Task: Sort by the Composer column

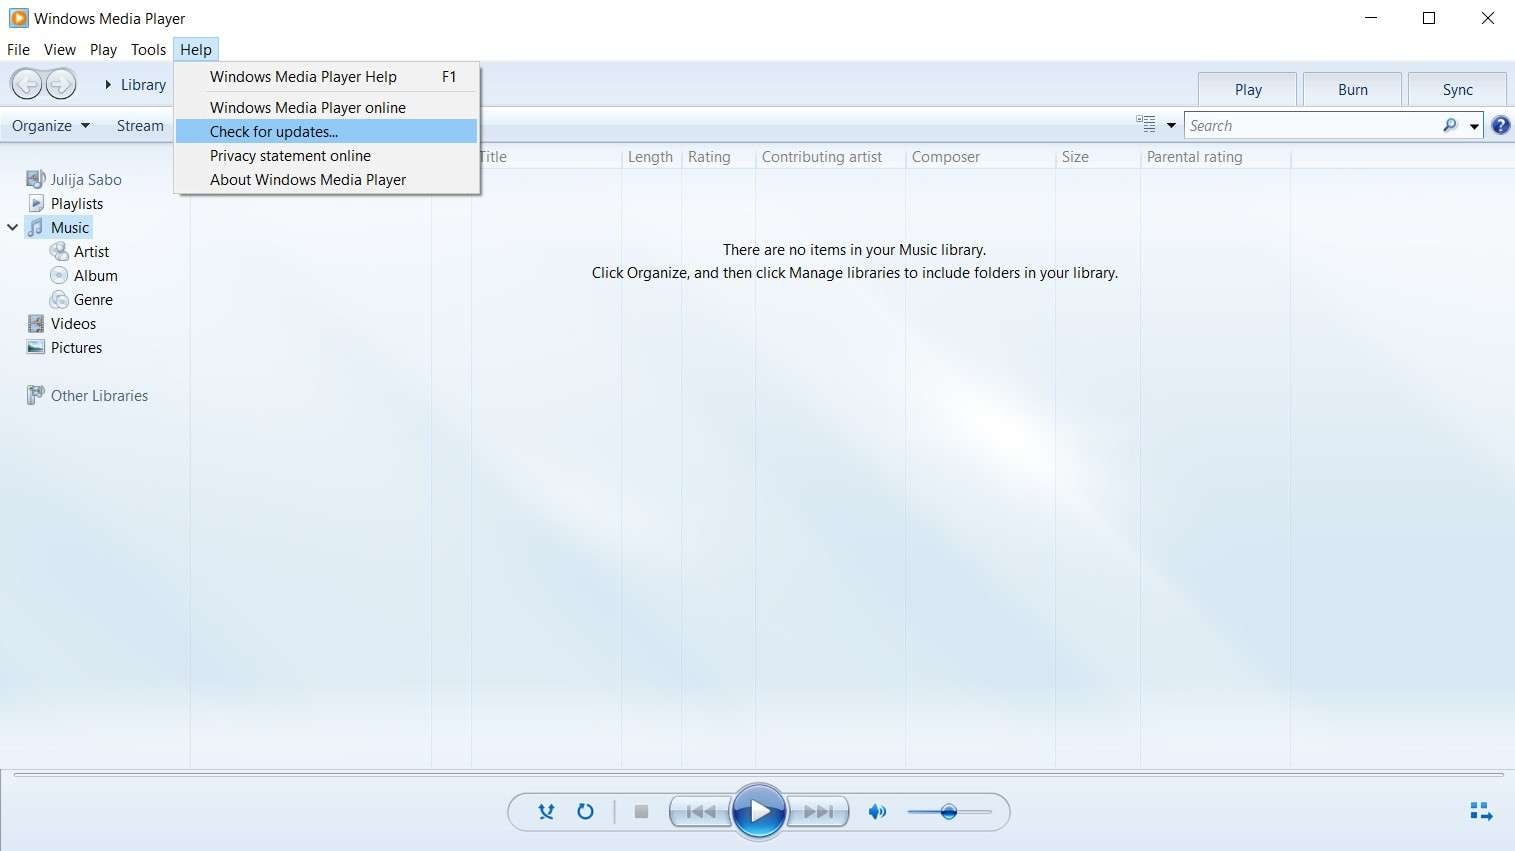Action: pyautogui.click(x=946, y=157)
